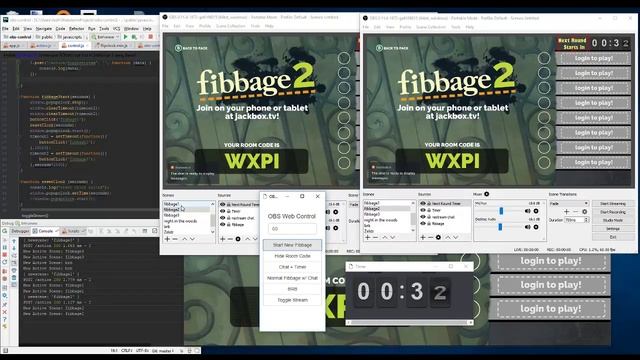Screen dimensions: 640x360
Task: Click Start New Fibbage in OBS Web Control
Action: tap(292, 245)
